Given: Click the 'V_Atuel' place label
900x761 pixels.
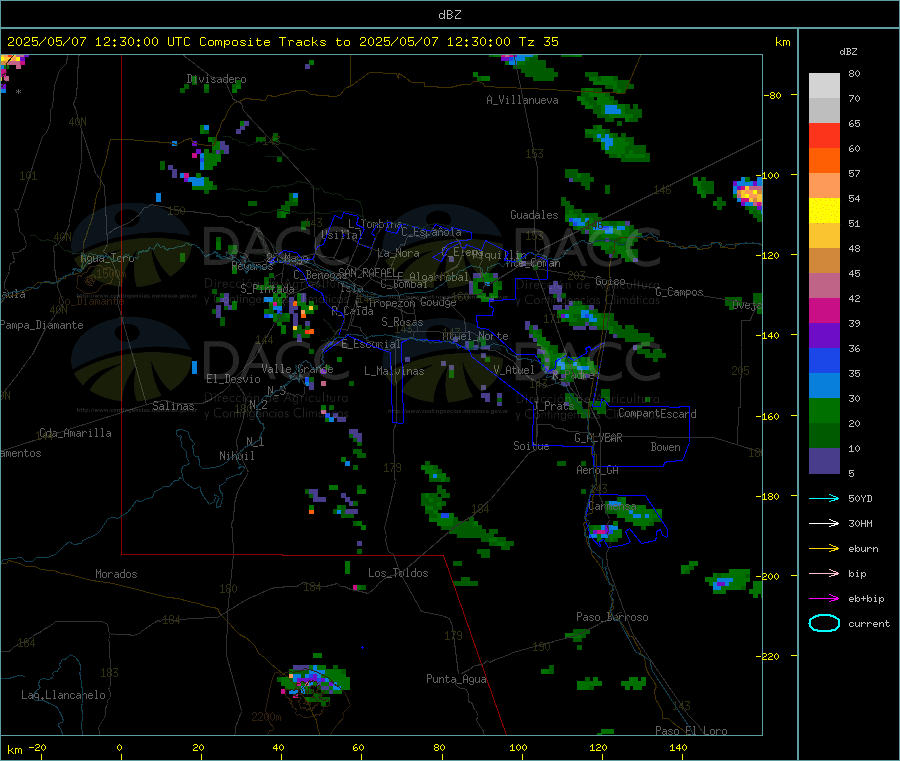Looking at the screenshot, I should [514, 370].
